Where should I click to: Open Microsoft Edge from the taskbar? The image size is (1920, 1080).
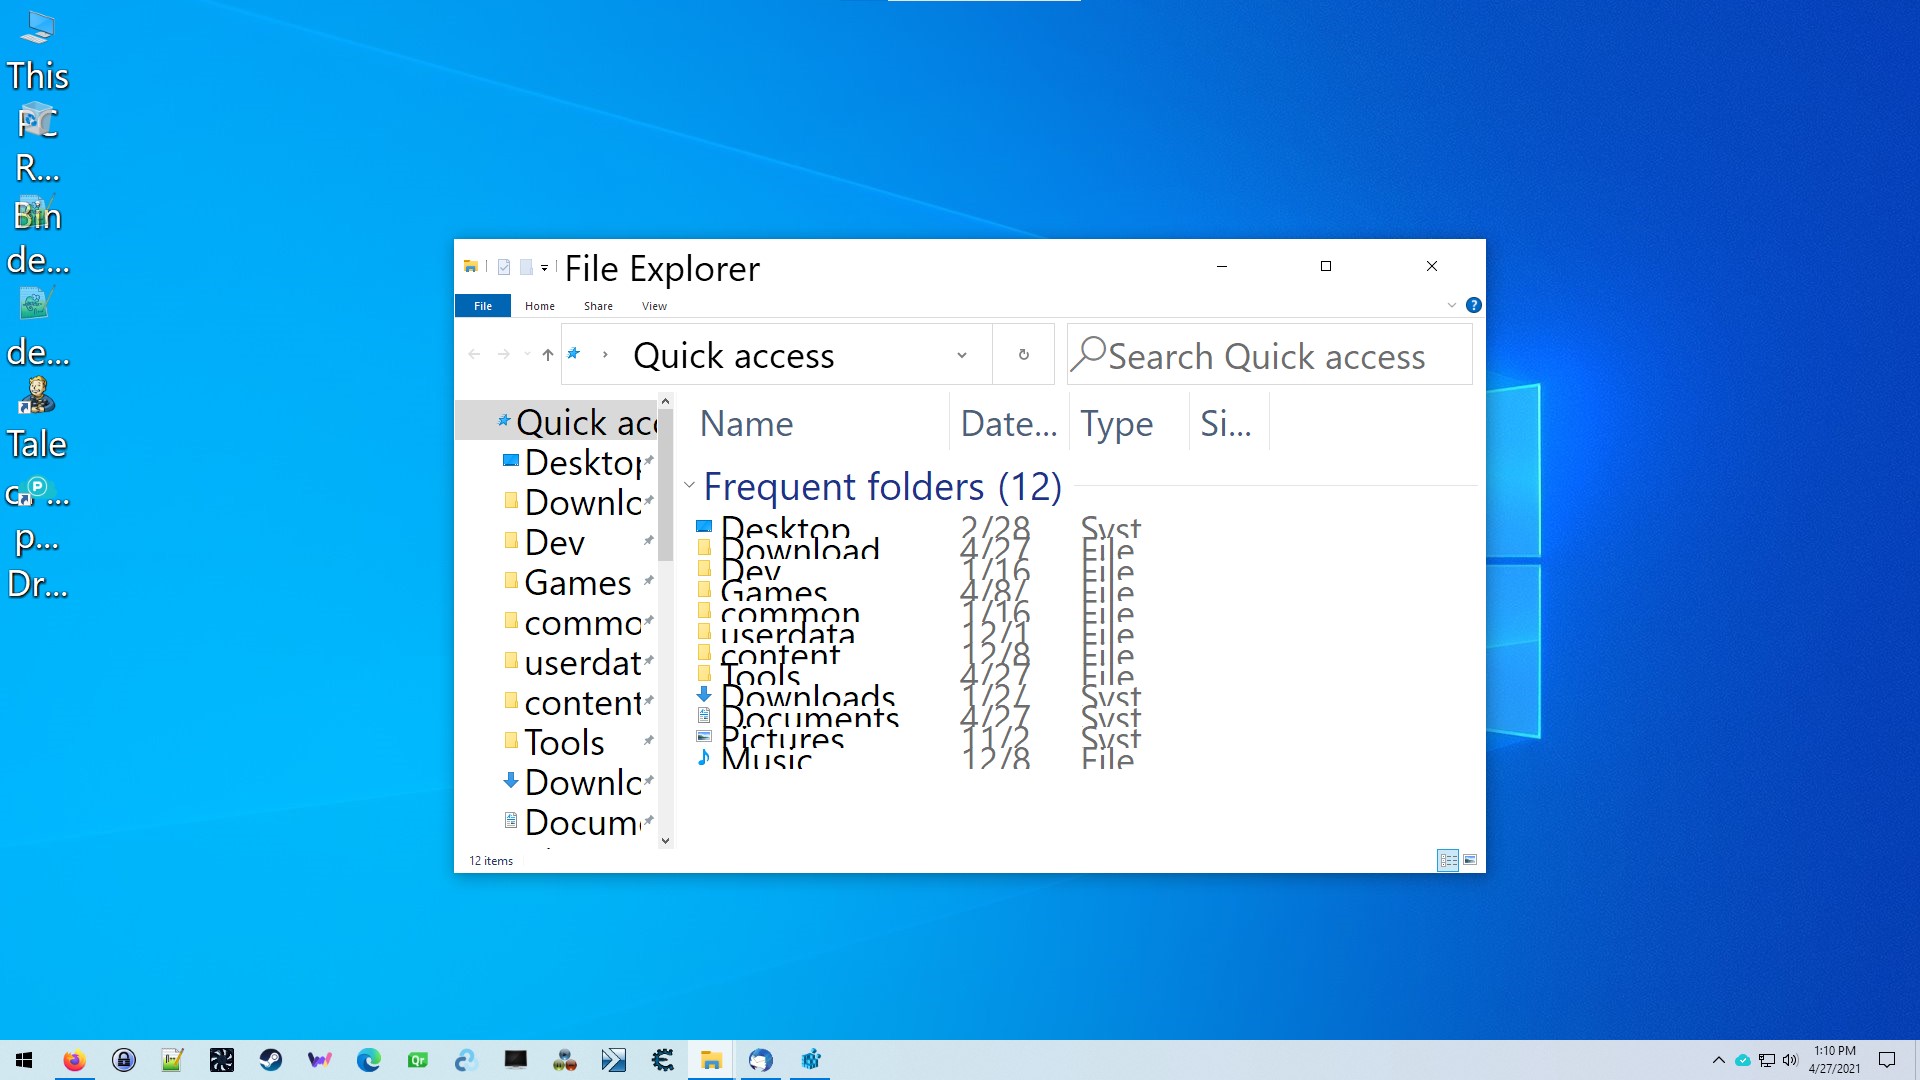click(x=369, y=1060)
